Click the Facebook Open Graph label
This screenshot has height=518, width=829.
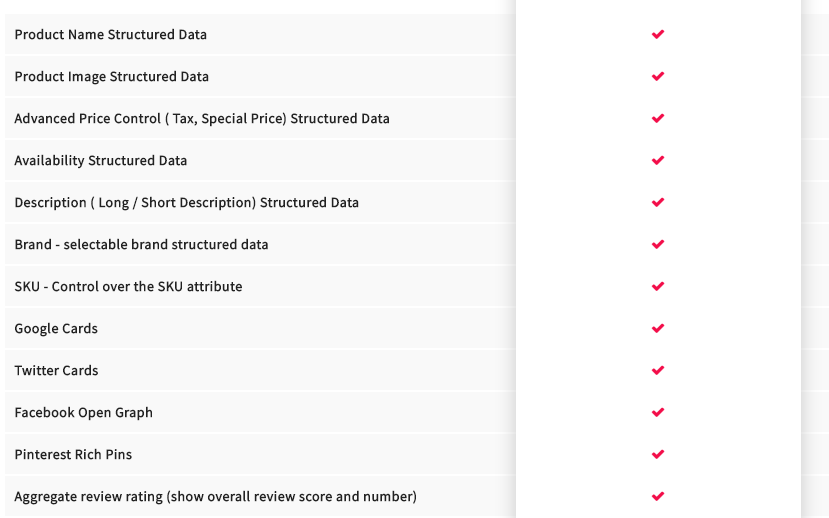point(84,413)
